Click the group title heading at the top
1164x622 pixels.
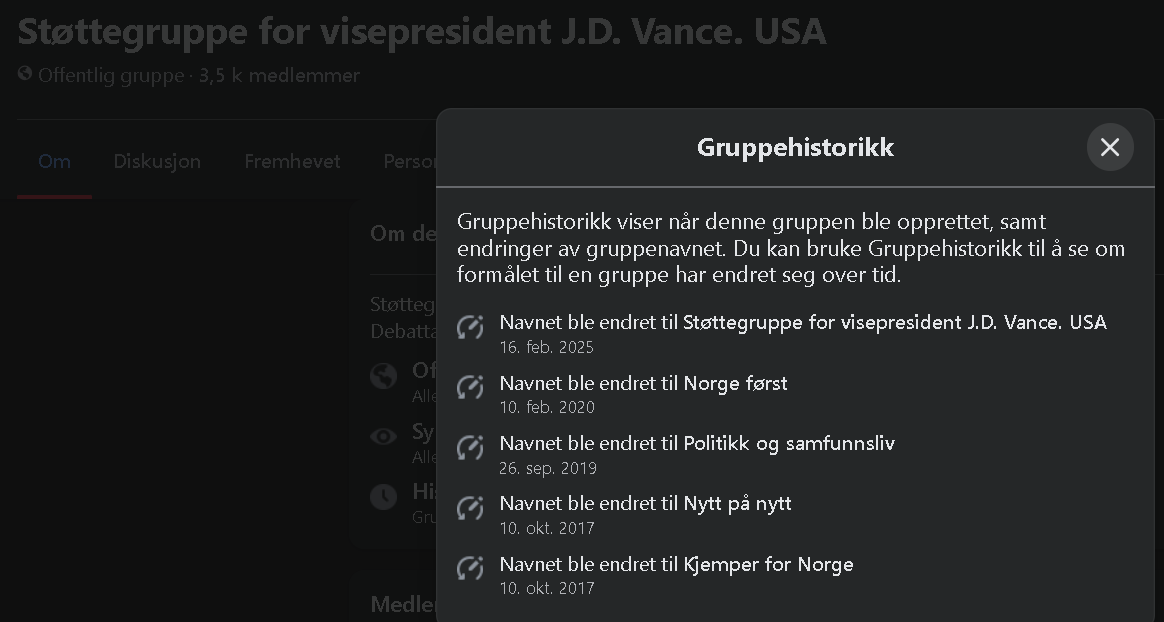pos(421,32)
